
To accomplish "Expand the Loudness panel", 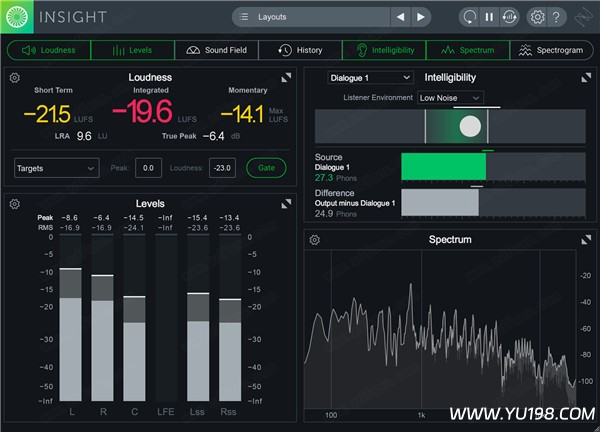I will (286, 78).
